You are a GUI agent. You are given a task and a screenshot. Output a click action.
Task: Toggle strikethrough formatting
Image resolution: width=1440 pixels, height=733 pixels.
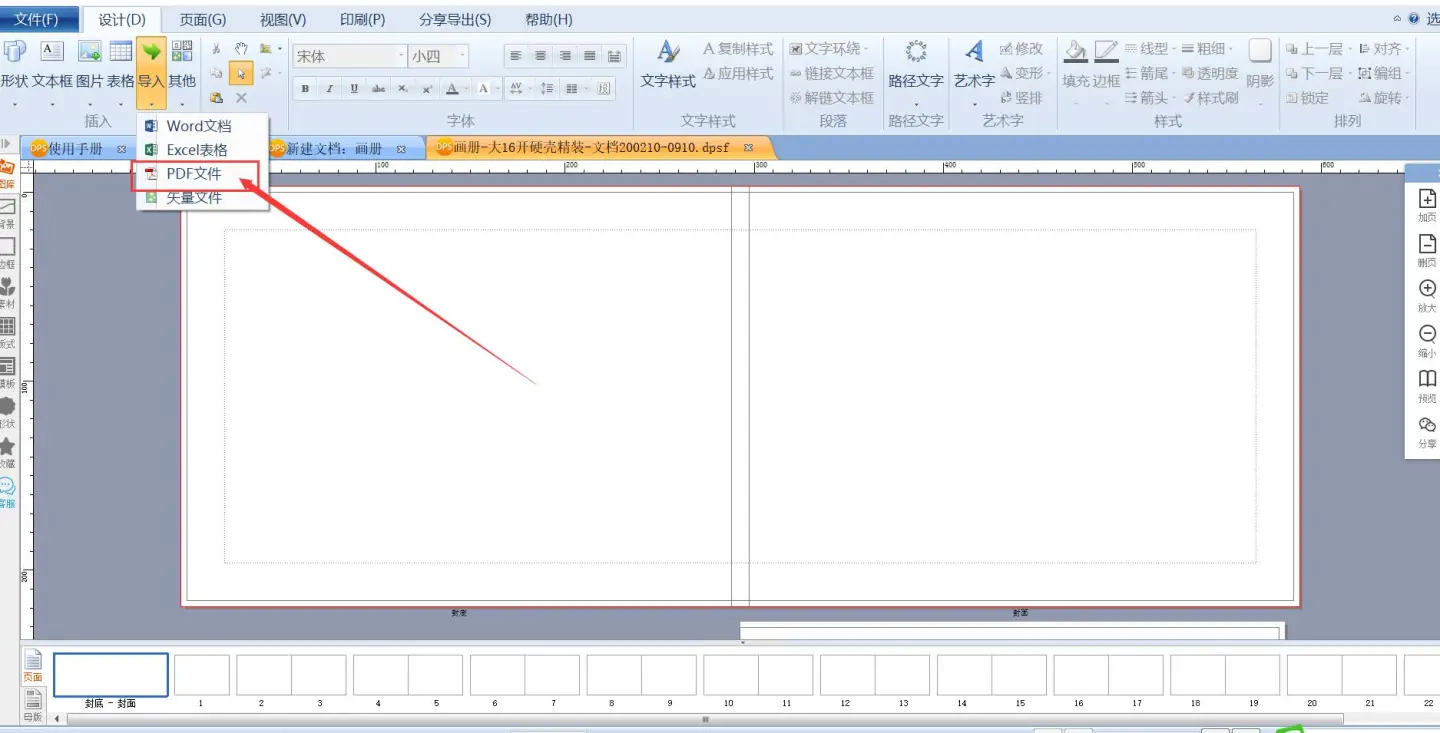[x=378, y=89]
